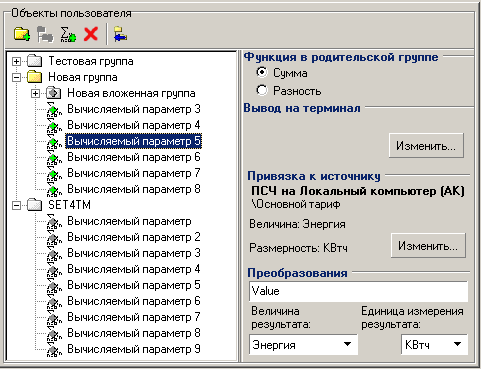Viewport: 481px width, 369px height.
Task: Select Вычисляемый параметр 7 under Новая группа
Action: click(x=134, y=173)
